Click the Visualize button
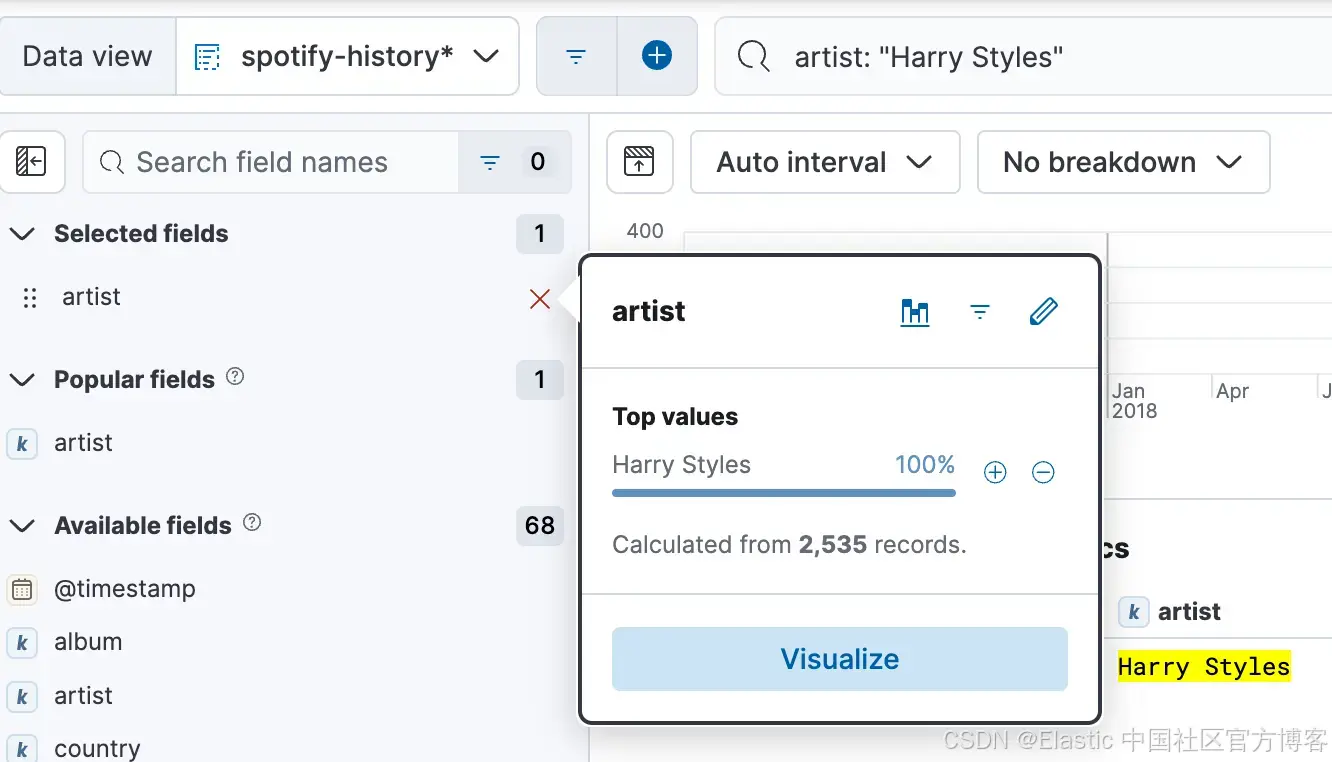 tap(839, 659)
